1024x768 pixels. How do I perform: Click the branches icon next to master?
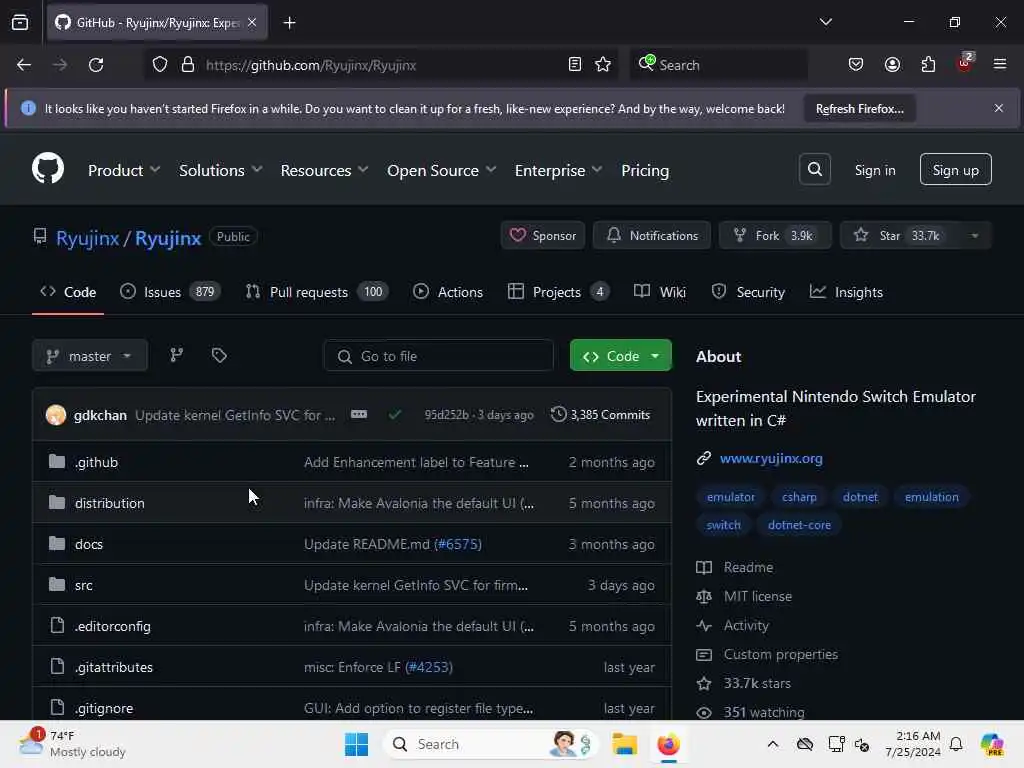pyautogui.click(x=176, y=355)
